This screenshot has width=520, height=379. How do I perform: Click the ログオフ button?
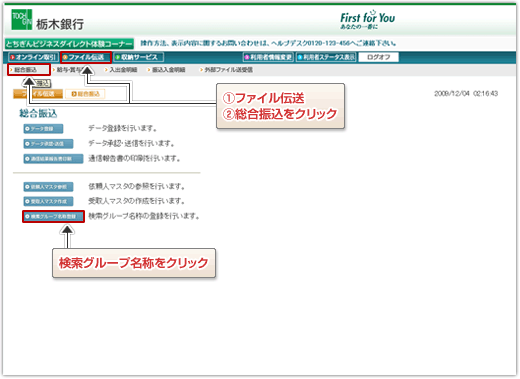[378, 57]
